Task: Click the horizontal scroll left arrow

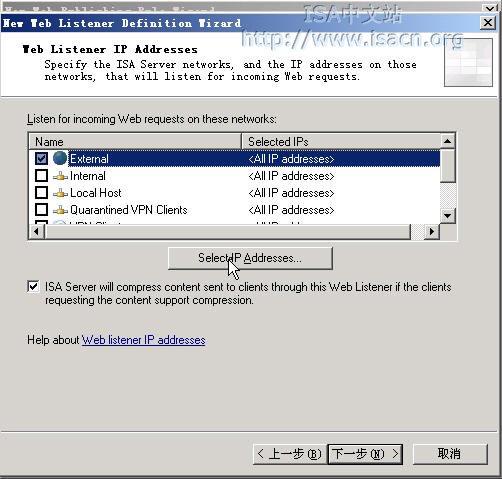Action: 37,231
